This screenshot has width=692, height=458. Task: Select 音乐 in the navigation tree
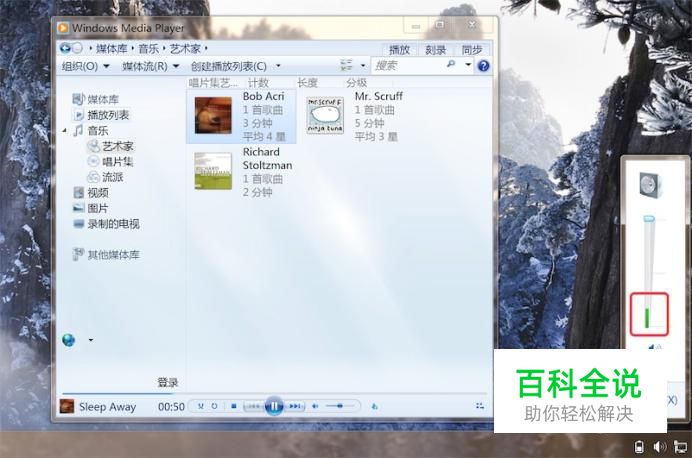coord(90,131)
